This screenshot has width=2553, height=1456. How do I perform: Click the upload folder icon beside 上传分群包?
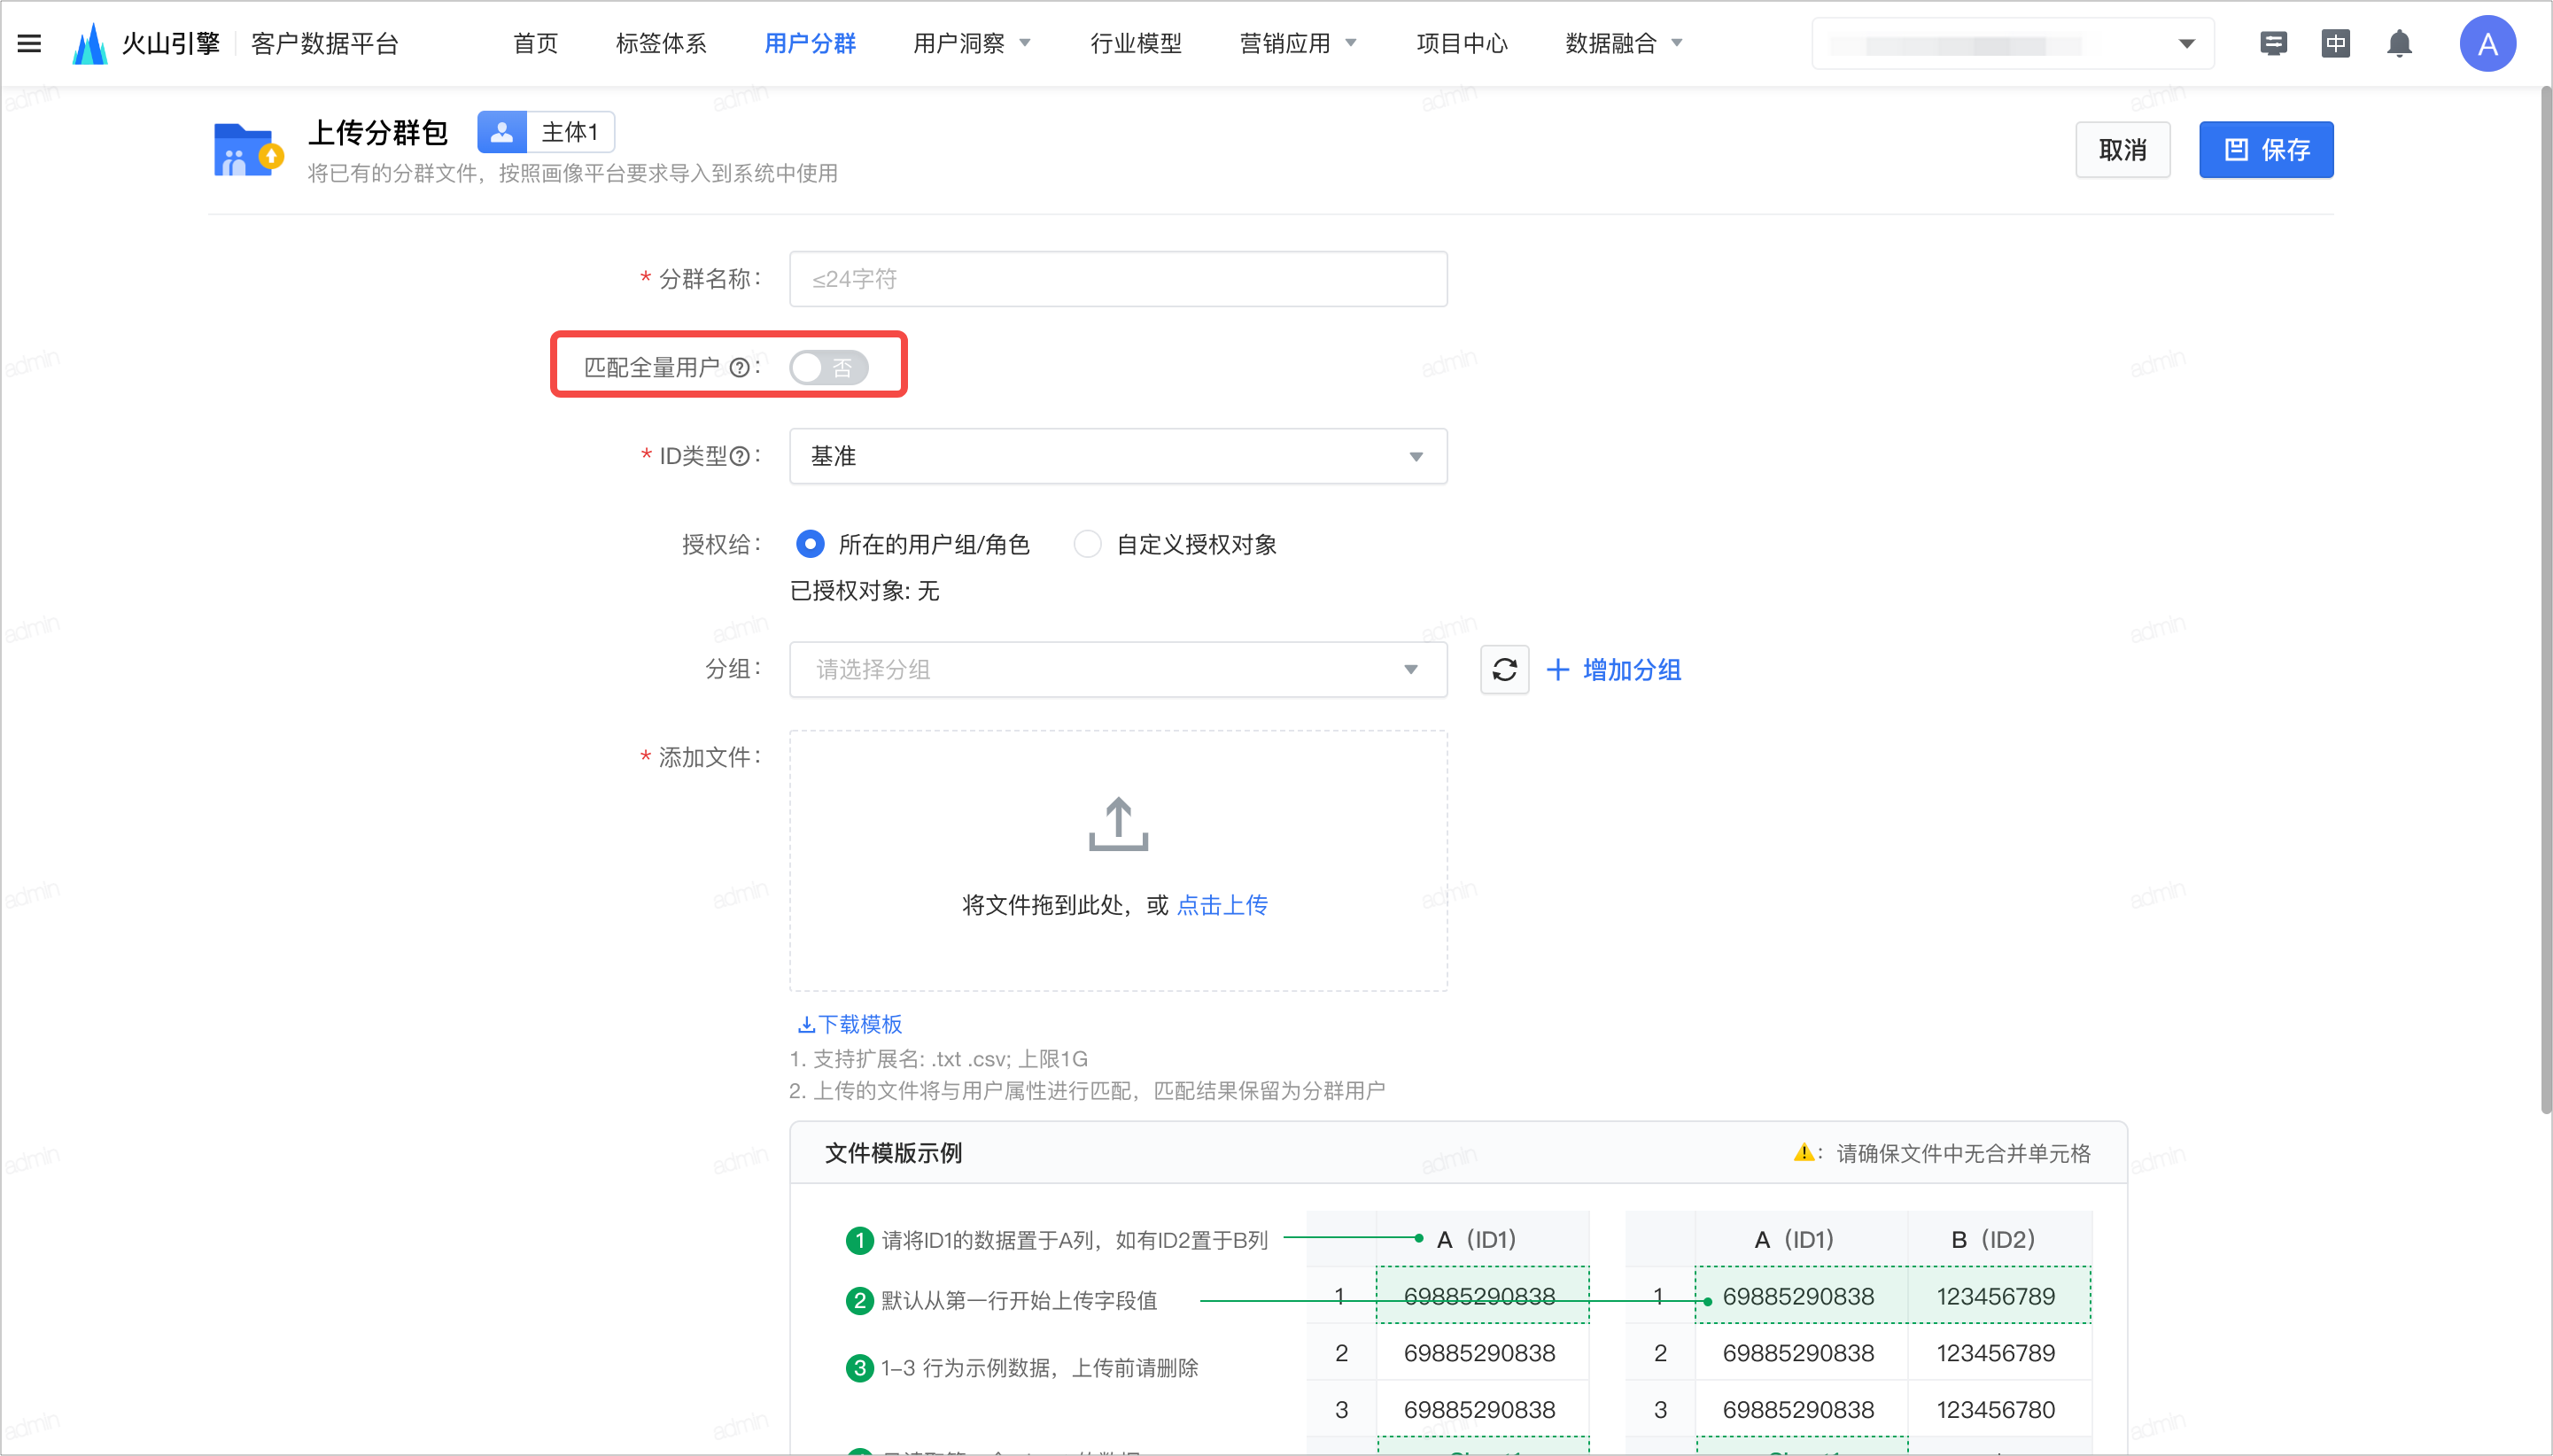248,150
